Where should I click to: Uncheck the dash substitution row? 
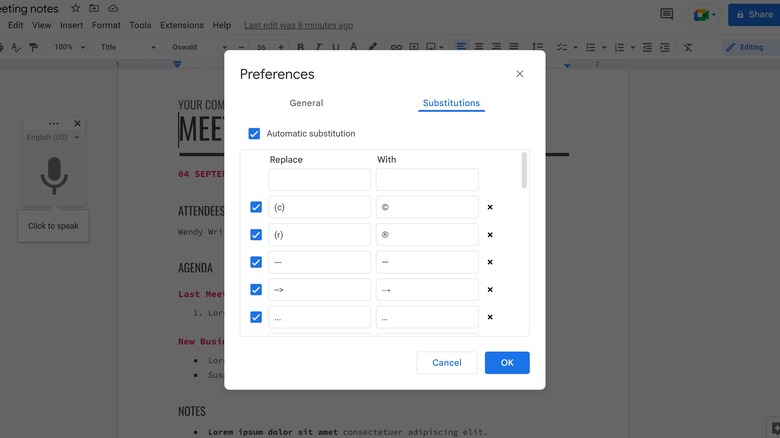[256, 262]
